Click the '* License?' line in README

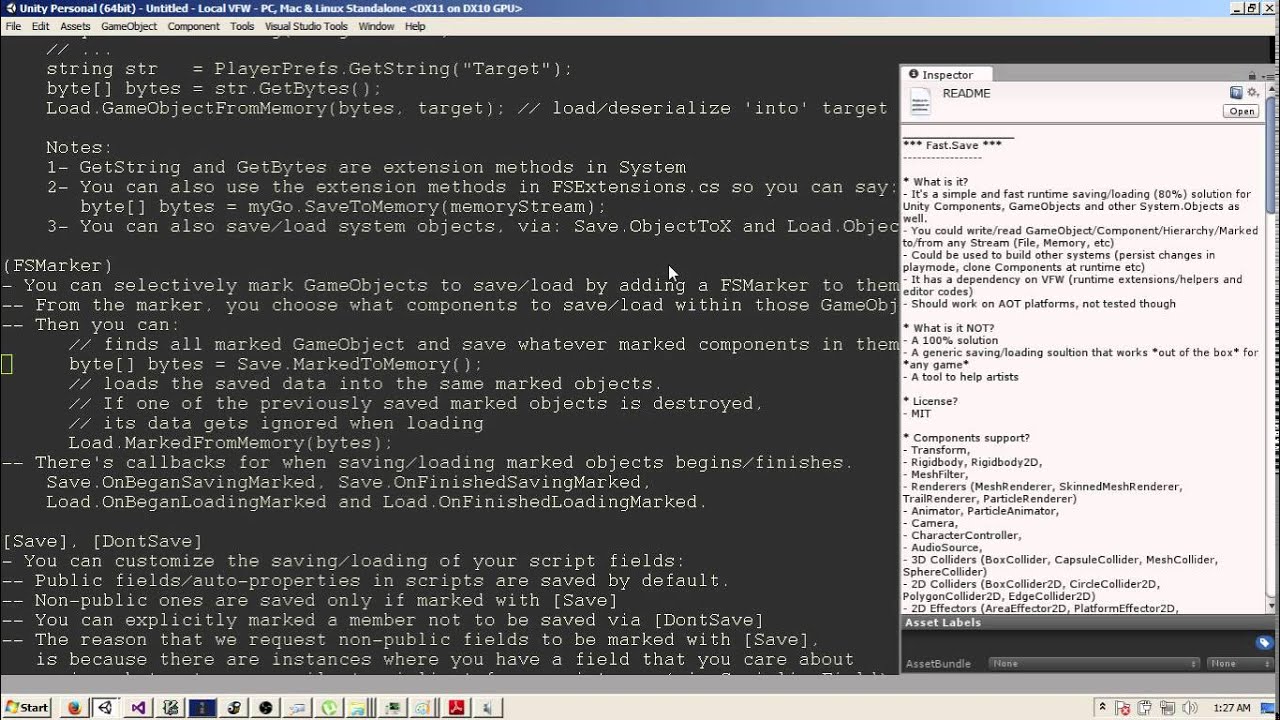click(x=930, y=401)
